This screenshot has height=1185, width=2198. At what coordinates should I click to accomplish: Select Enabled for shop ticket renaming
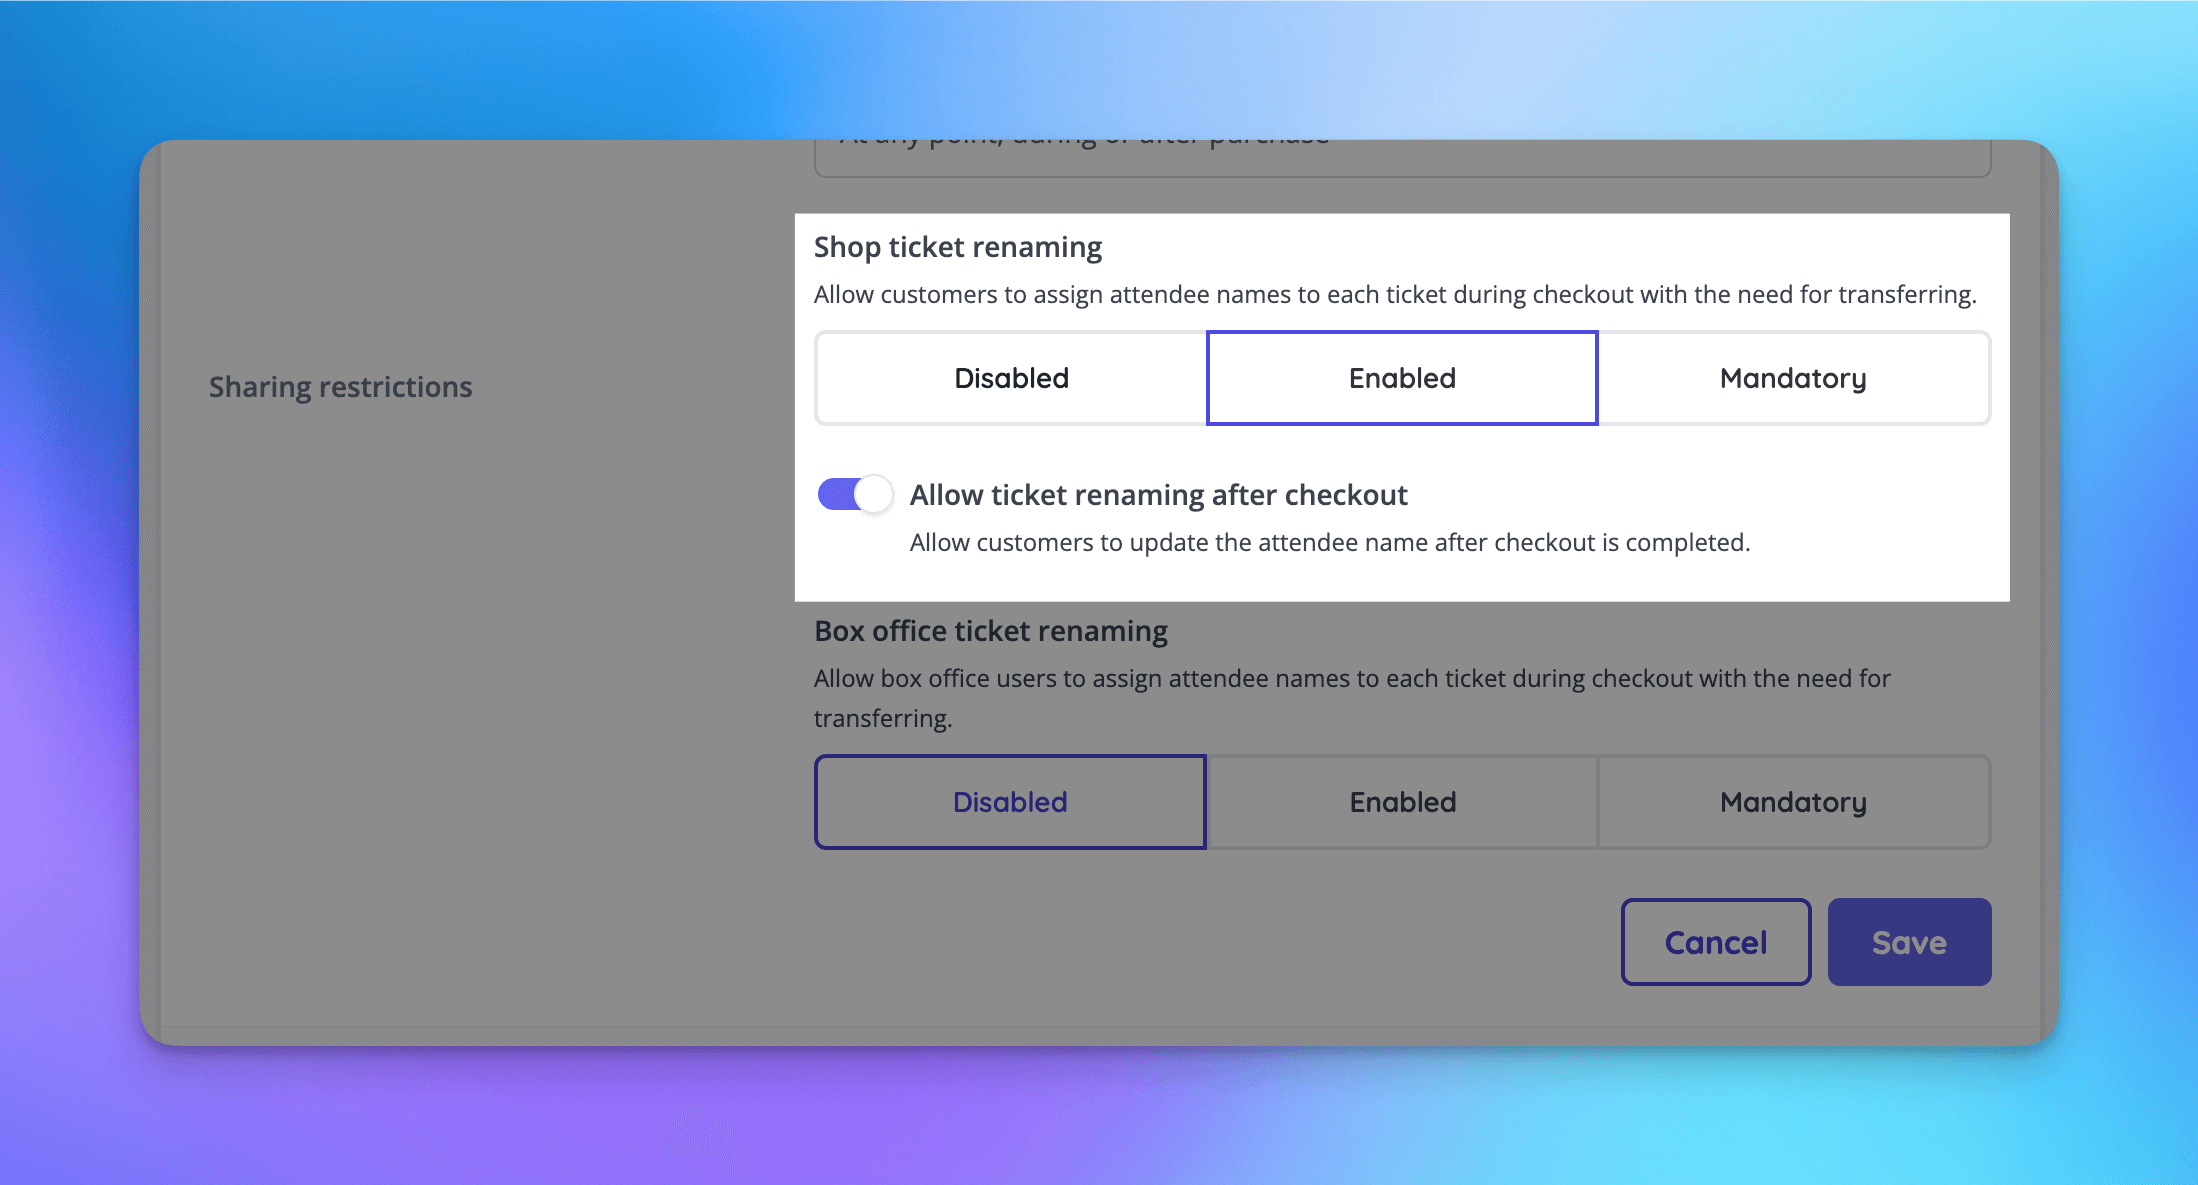point(1401,378)
